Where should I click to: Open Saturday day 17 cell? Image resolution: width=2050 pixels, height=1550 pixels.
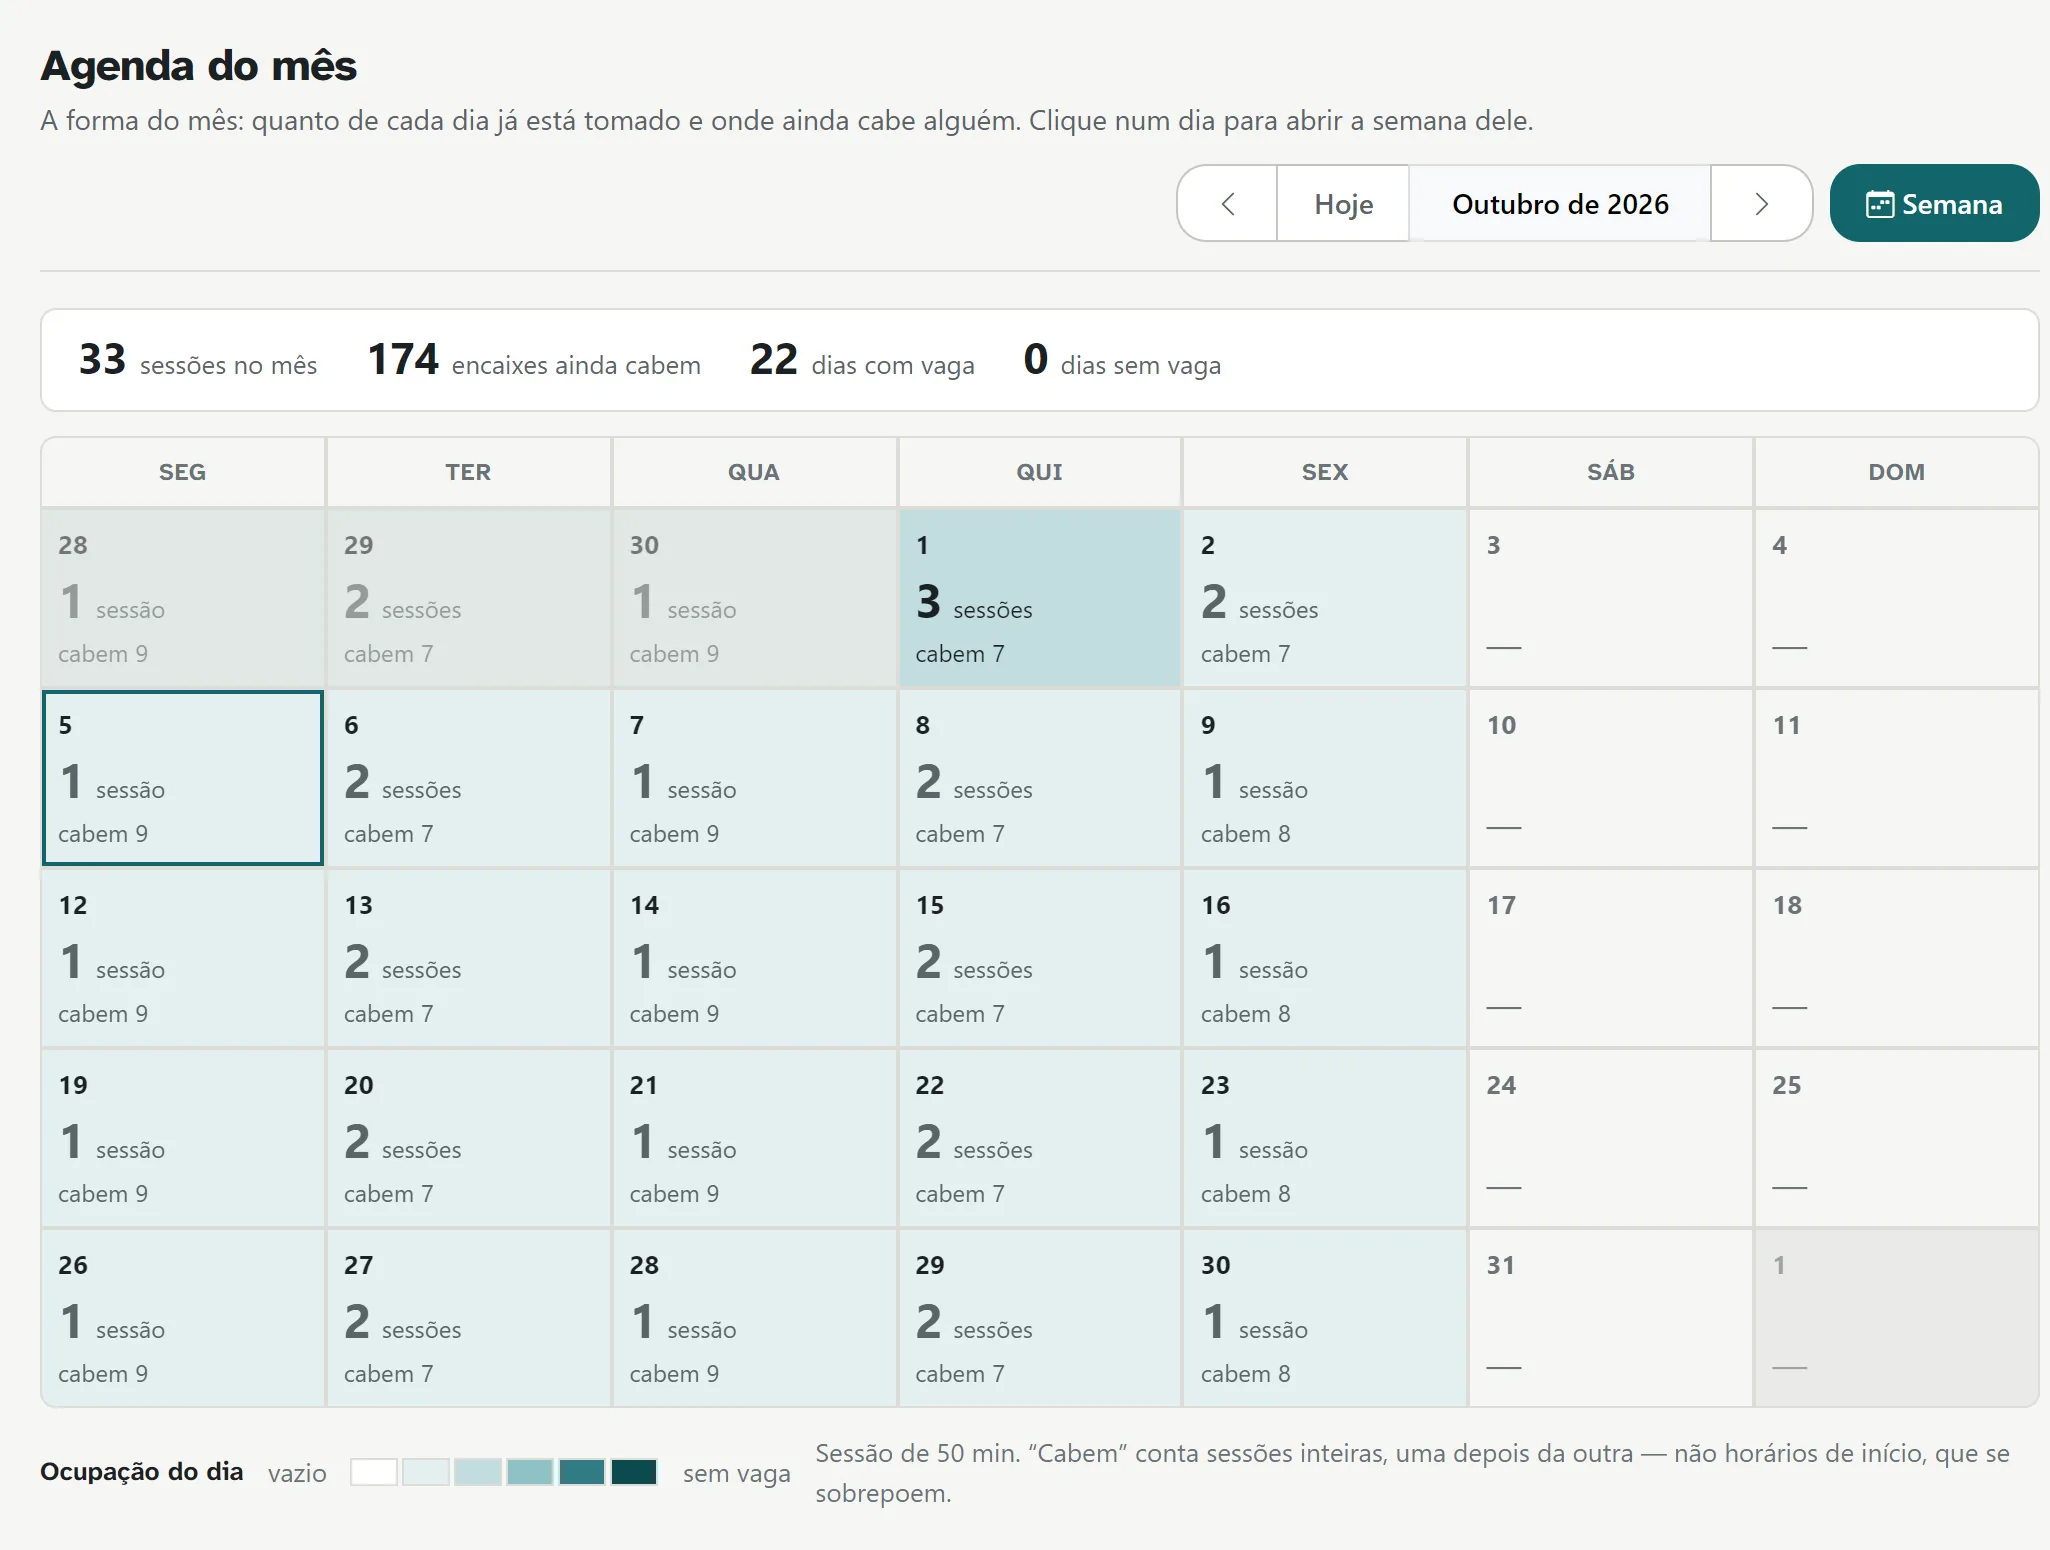pos(1611,958)
